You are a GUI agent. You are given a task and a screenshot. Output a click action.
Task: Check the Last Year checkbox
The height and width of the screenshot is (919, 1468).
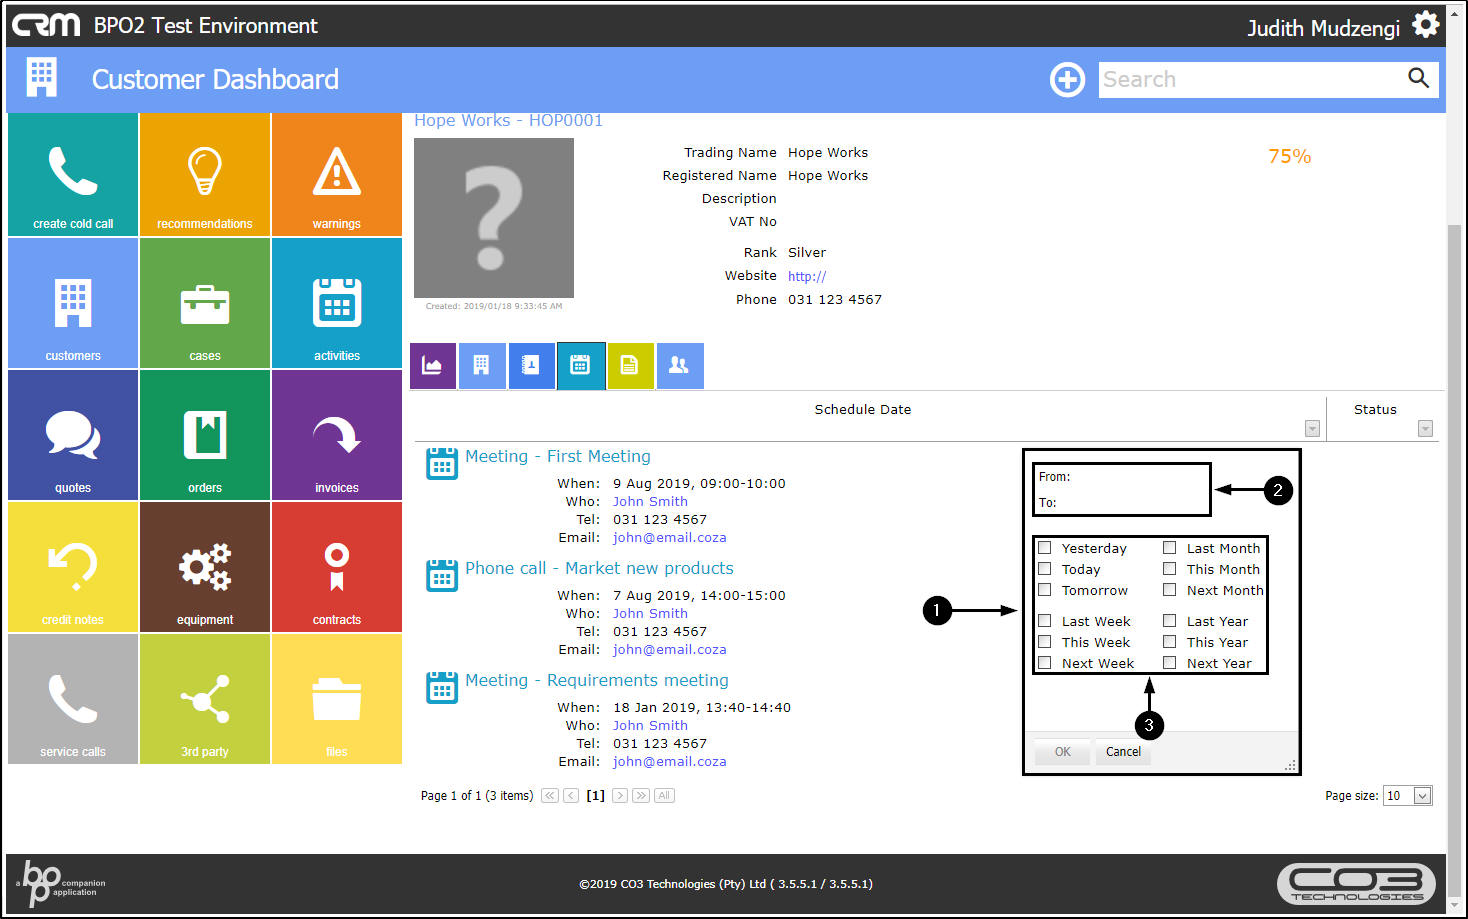coord(1169,621)
